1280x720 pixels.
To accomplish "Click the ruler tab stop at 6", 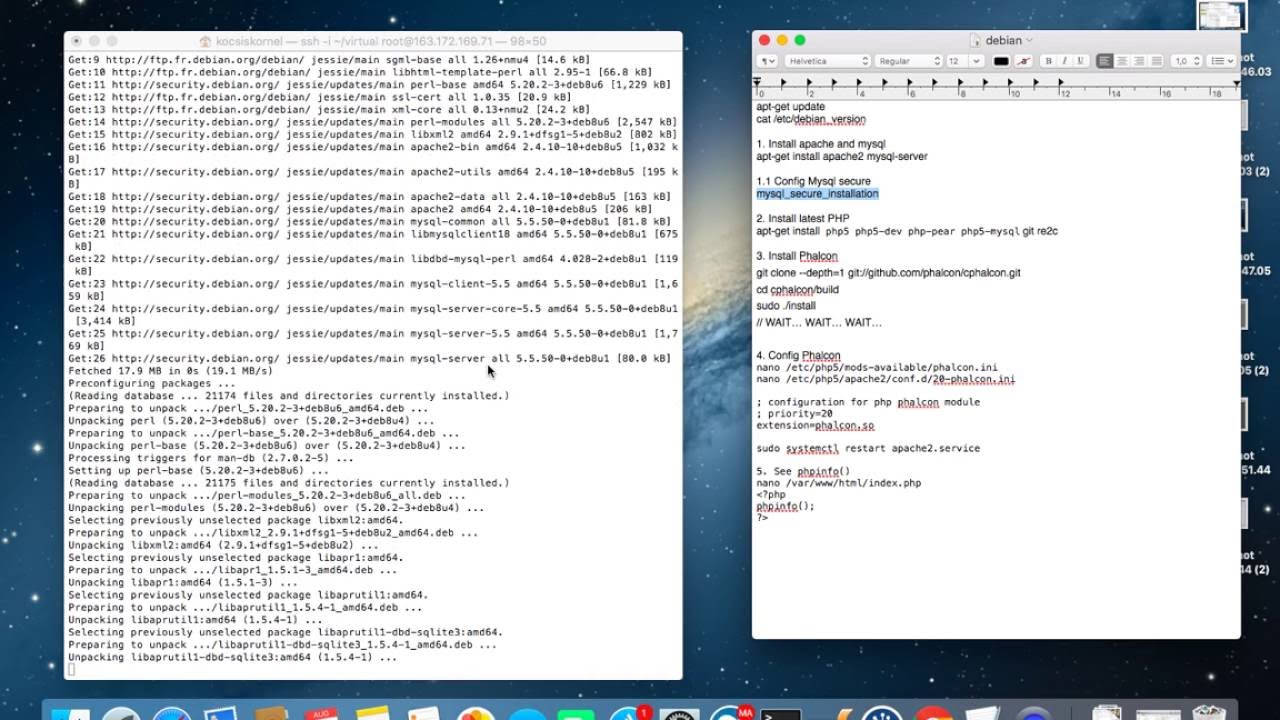I will click(x=908, y=82).
